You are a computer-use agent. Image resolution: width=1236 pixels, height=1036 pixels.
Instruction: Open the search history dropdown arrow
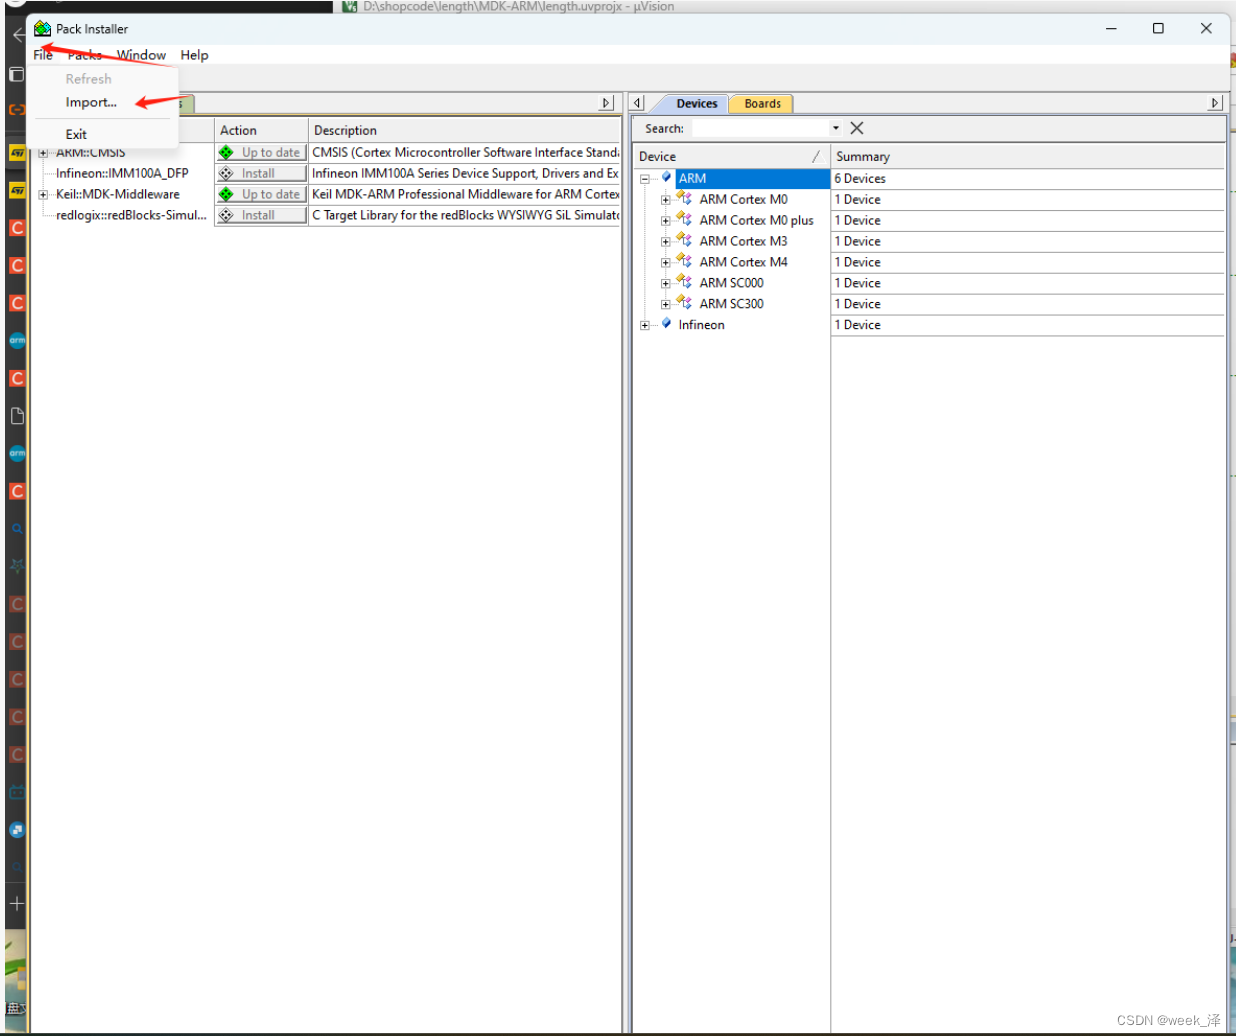pos(836,128)
